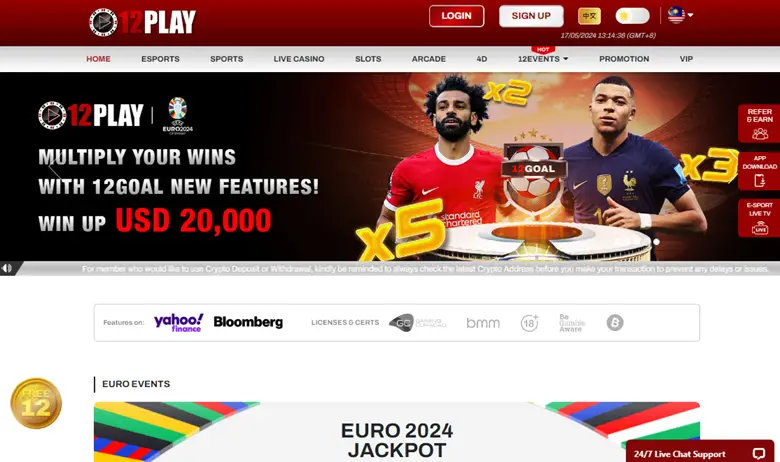Expand the 12Events menu dropdown

click(x=543, y=59)
